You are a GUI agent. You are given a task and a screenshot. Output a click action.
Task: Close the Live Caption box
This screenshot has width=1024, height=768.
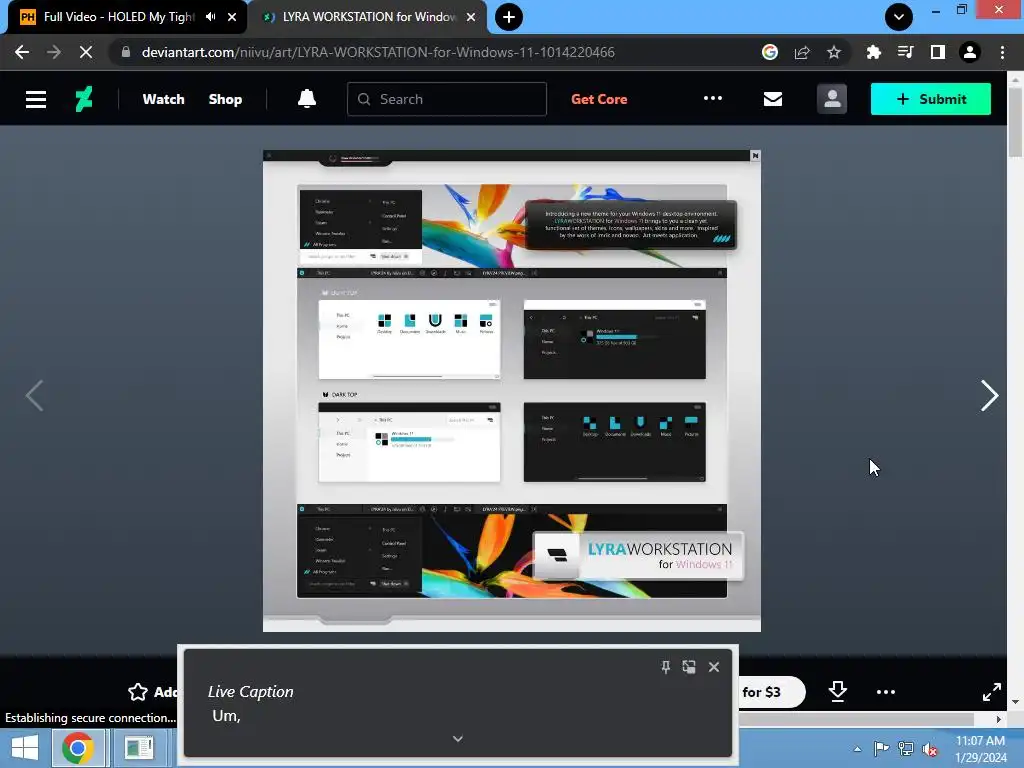pos(714,667)
